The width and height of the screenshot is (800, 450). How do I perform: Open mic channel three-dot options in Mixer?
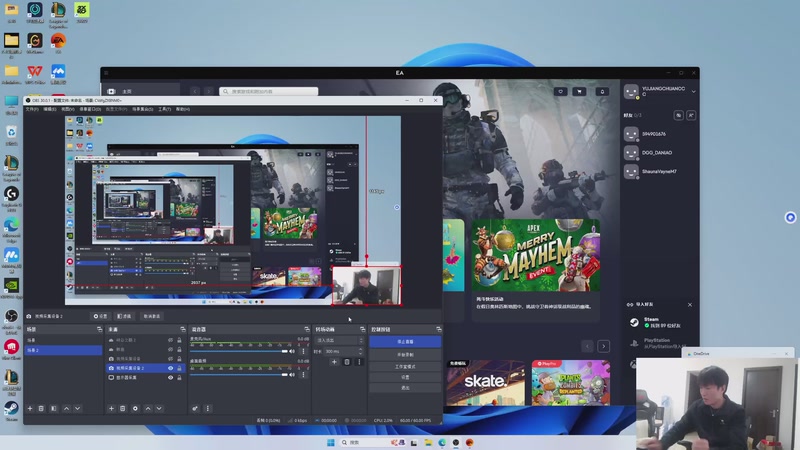point(303,351)
